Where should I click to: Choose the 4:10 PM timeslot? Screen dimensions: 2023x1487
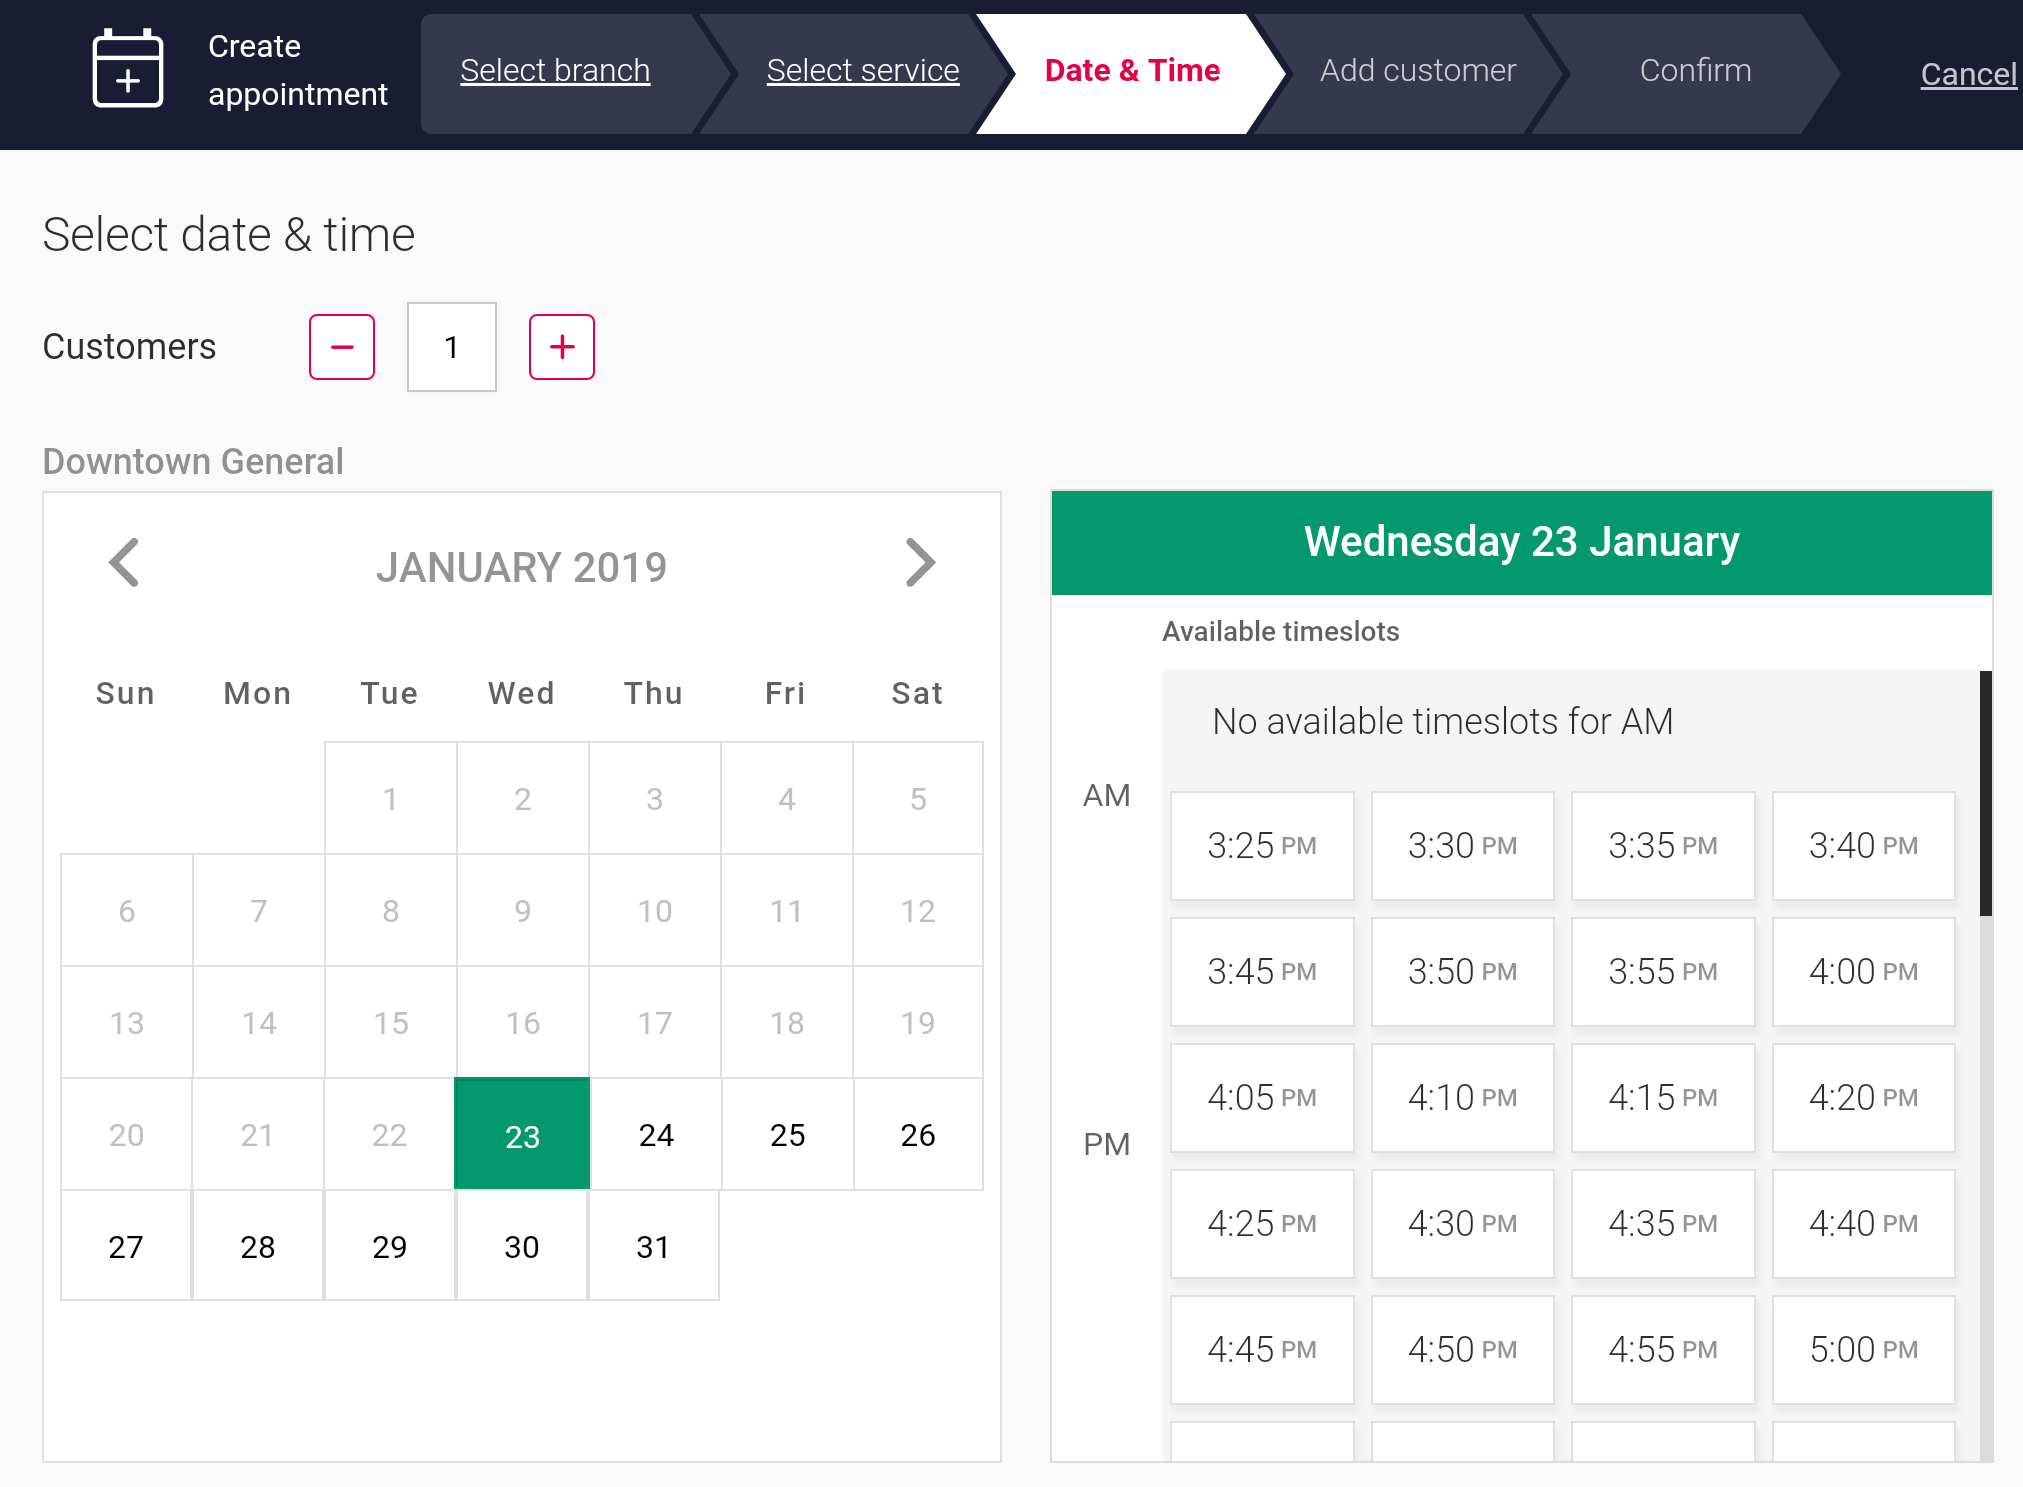pos(1463,1098)
